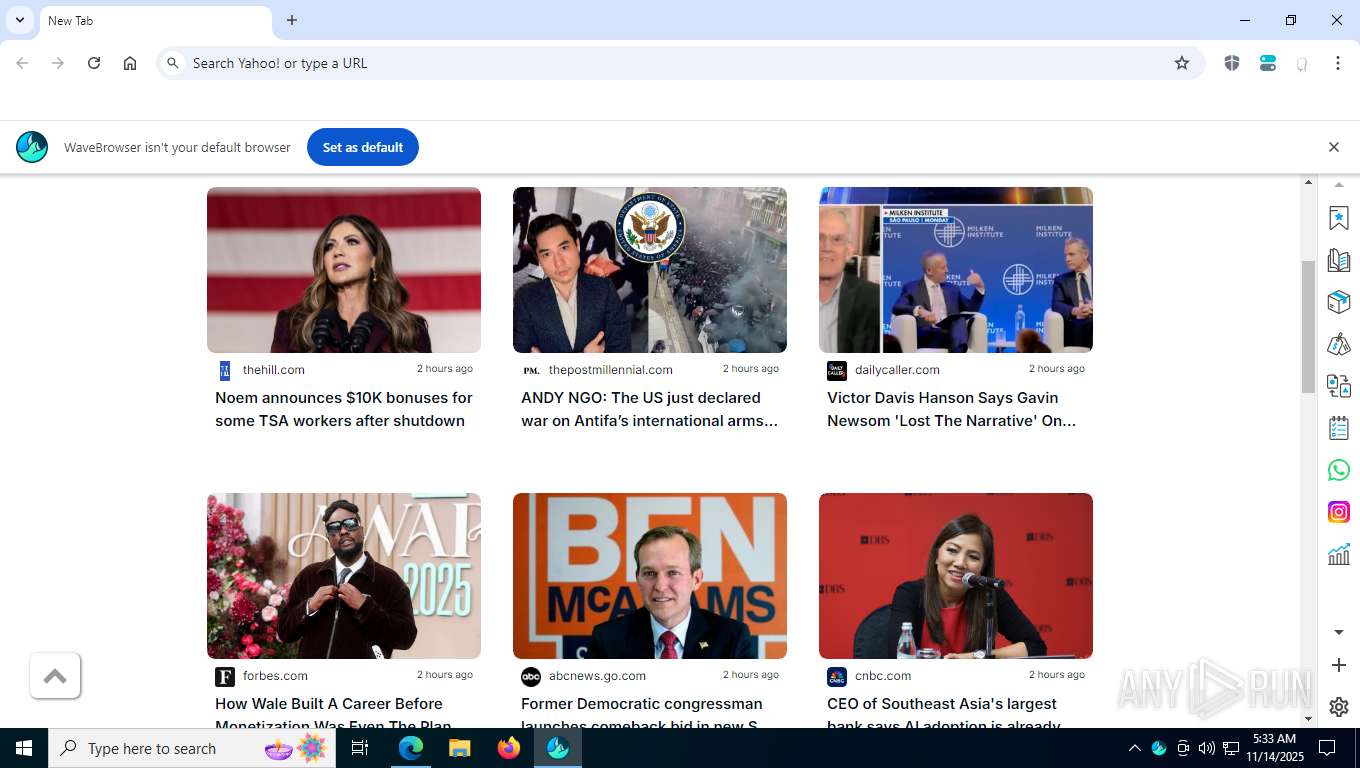Click abcnews.go.com source label
The image size is (1360, 768).
pos(597,676)
